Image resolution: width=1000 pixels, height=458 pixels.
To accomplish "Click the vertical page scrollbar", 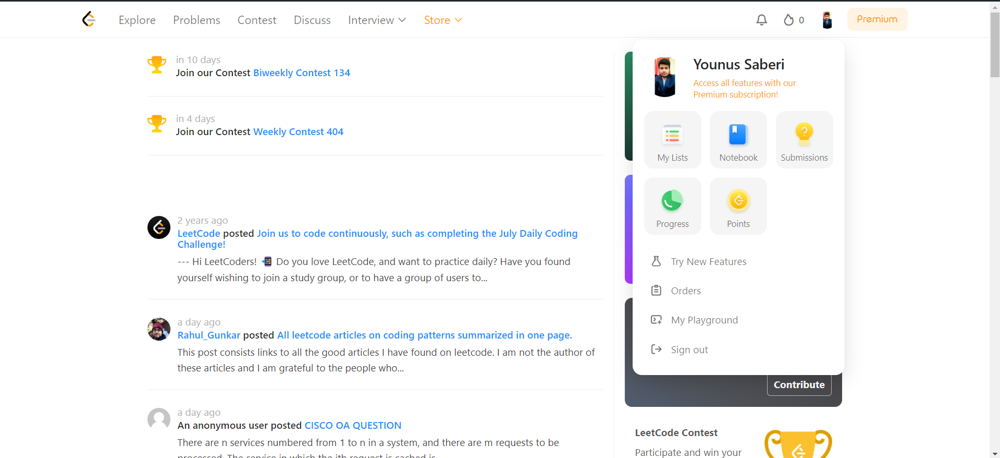I will 994,45.
